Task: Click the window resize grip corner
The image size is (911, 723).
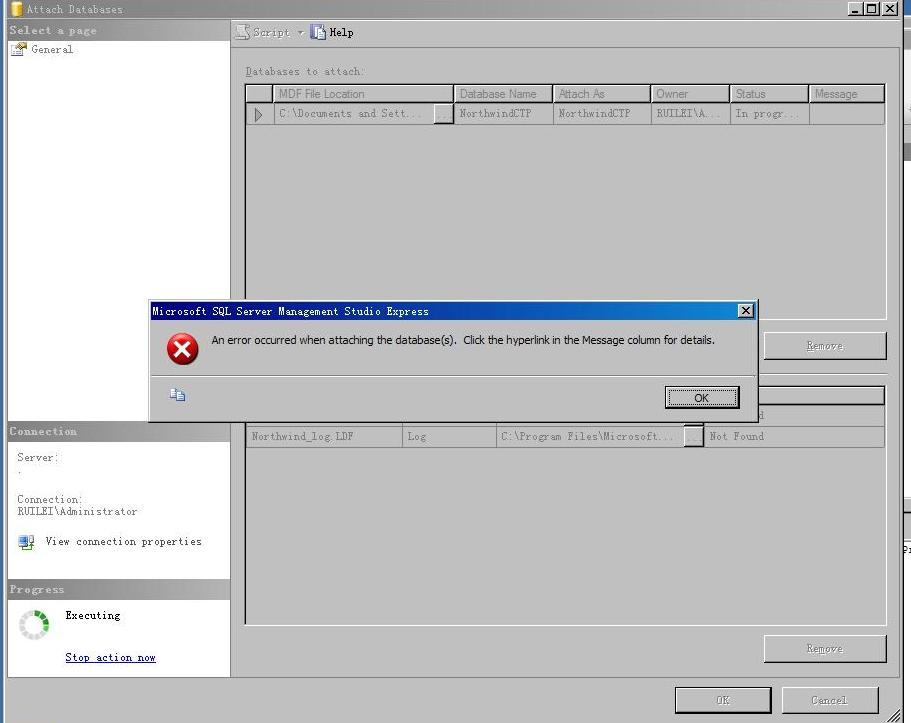Action: click(x=894, y=715)
